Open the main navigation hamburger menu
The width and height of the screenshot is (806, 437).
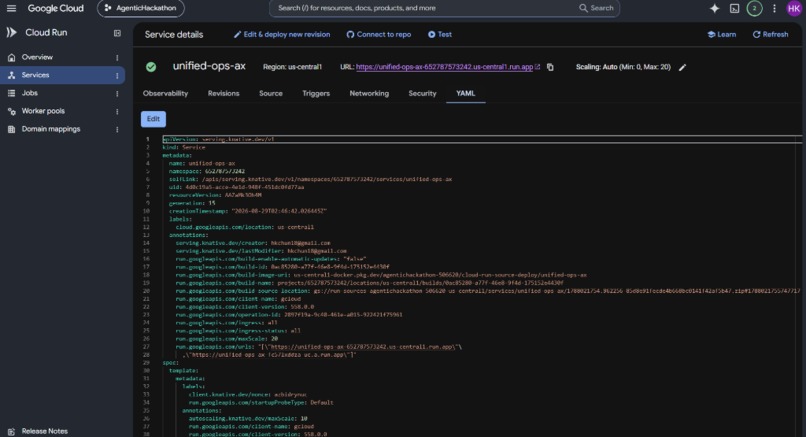click(x=11, y=8)
